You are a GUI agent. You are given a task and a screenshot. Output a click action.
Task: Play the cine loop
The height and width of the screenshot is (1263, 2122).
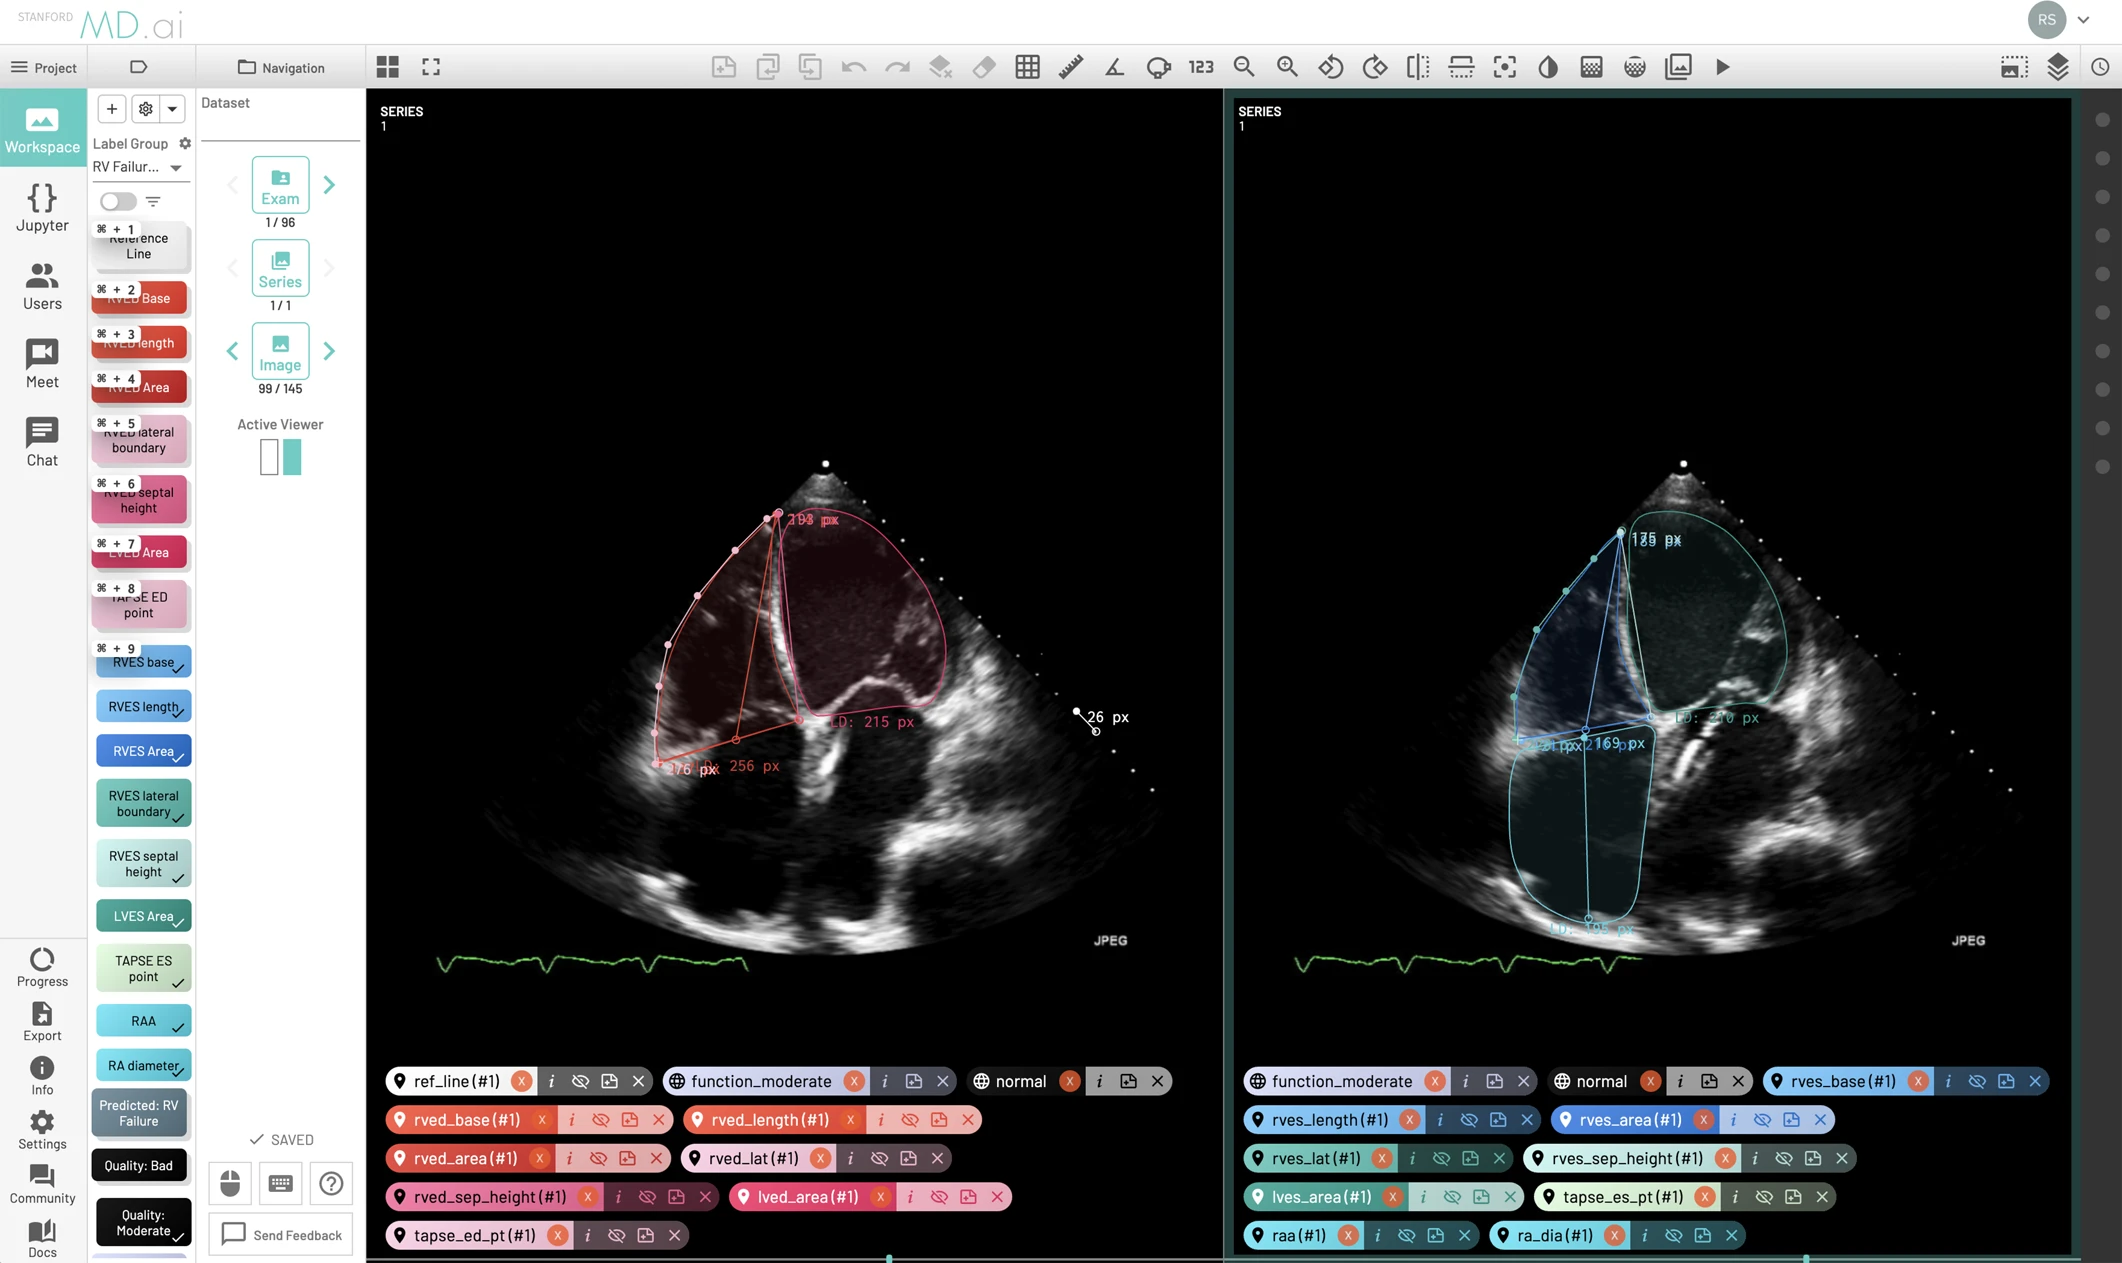(x=1722, y=67)
